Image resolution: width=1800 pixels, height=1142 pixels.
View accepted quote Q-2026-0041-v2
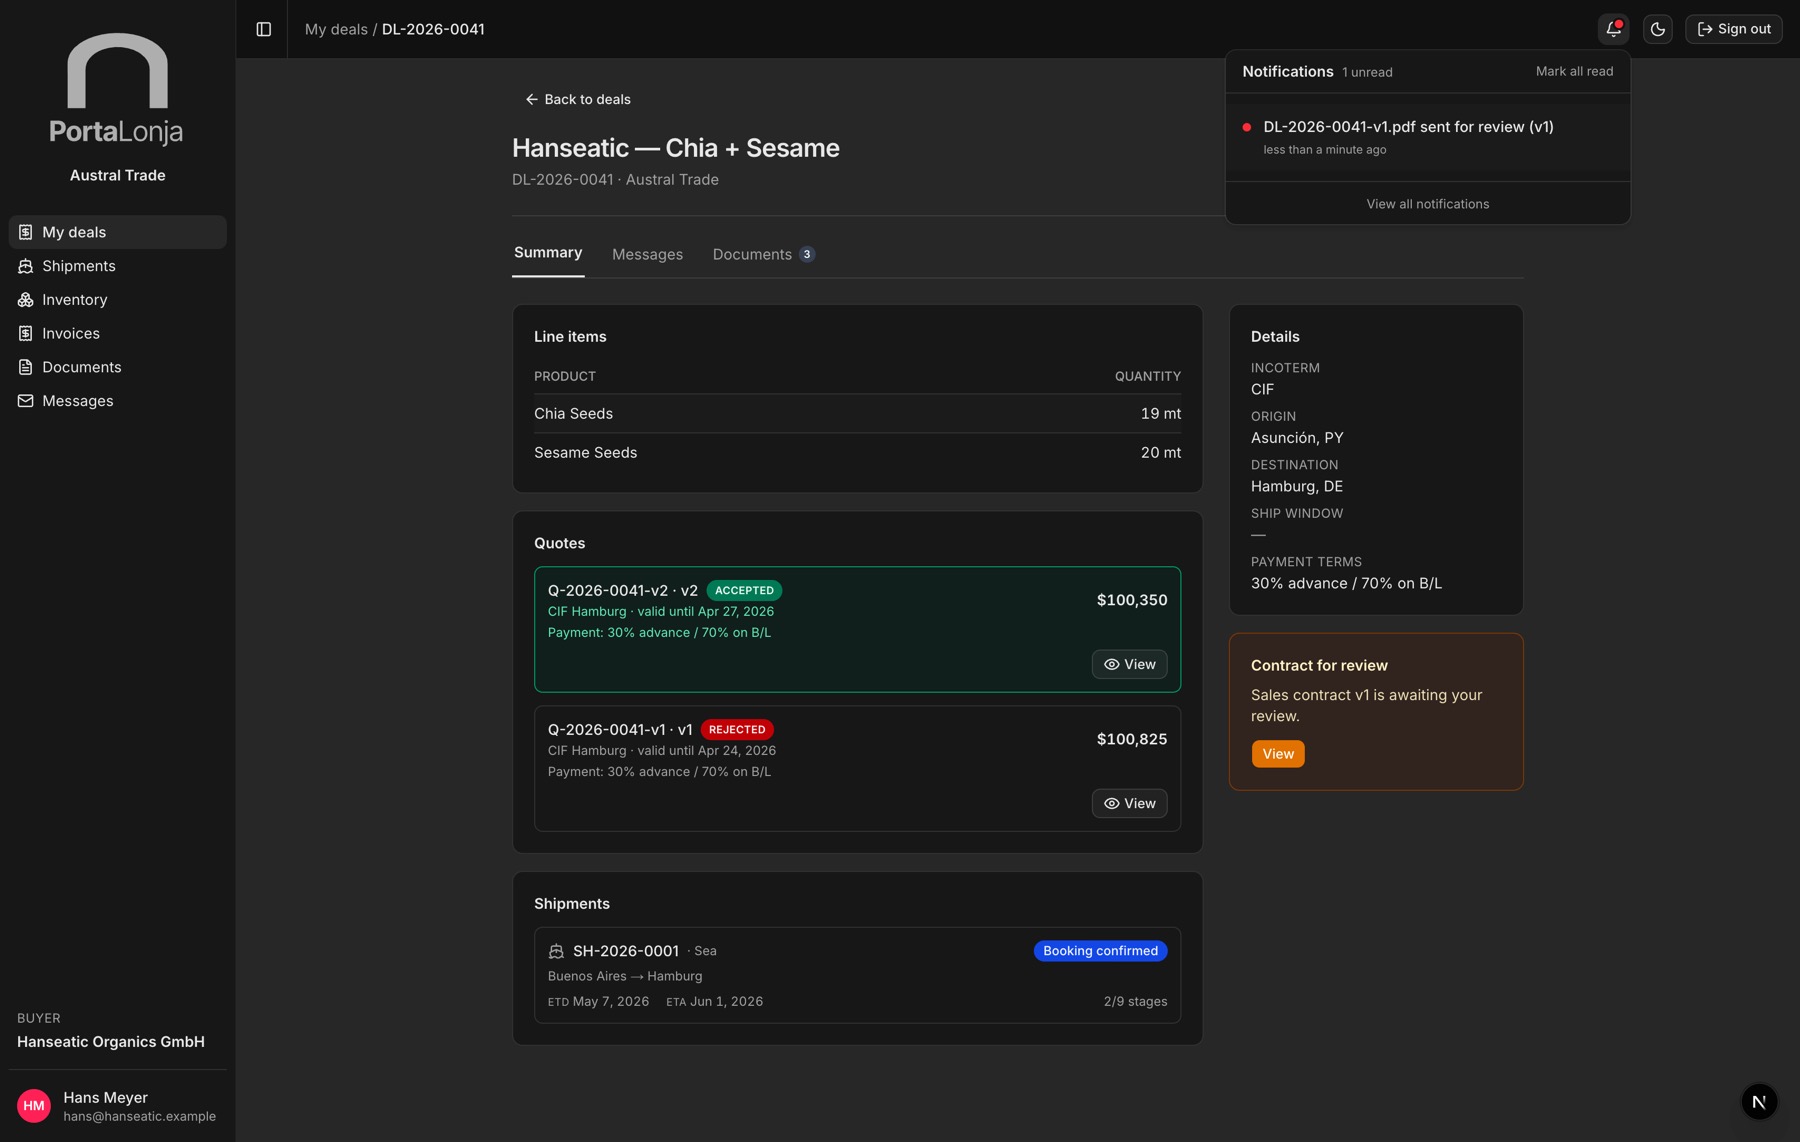click(1129, 665)
